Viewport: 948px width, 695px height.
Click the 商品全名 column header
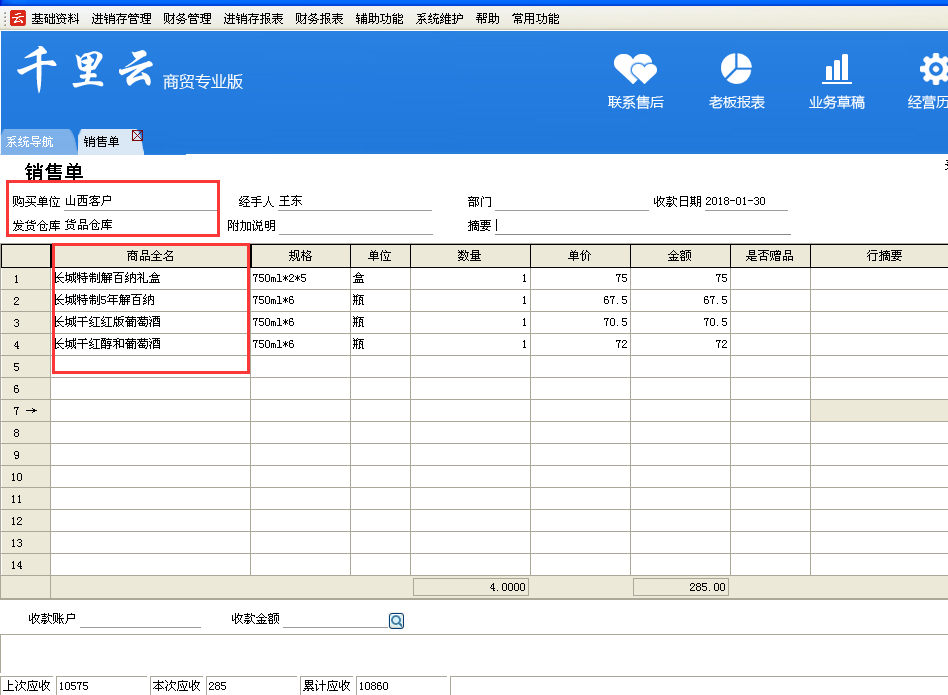tap(150, 256)
